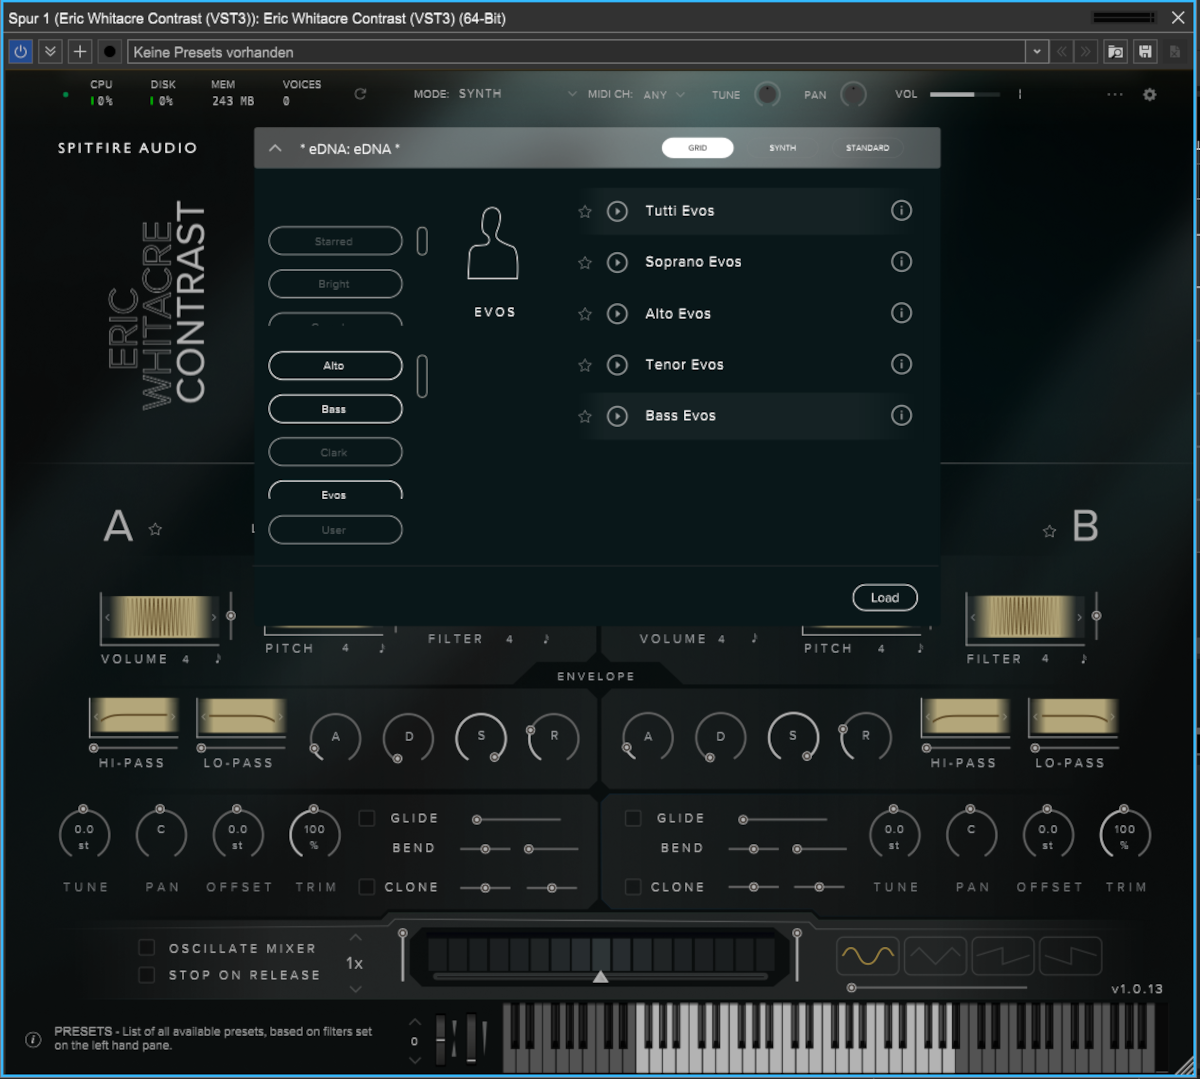Enable GLIDE checkbox for bay B

coord(633,819)
